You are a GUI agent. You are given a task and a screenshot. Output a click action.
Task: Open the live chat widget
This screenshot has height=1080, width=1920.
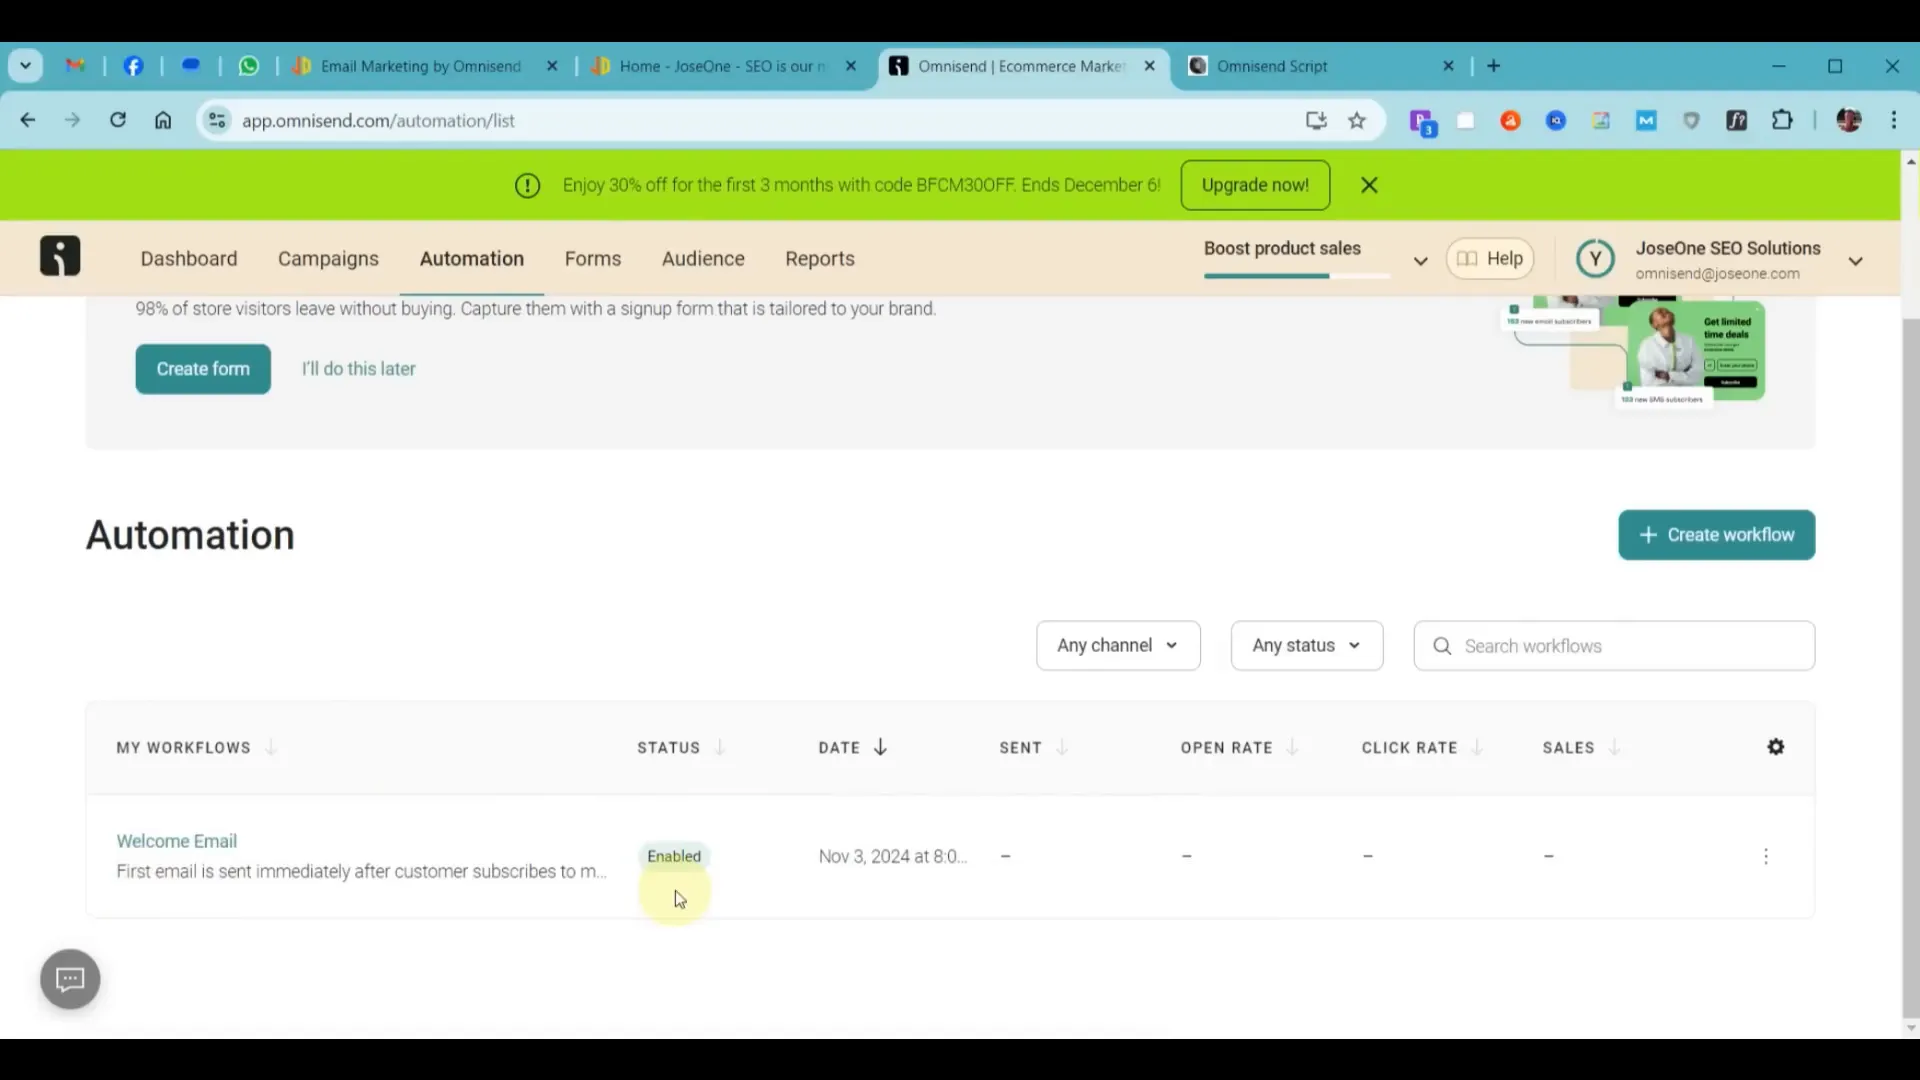click(x=70, y=978)
